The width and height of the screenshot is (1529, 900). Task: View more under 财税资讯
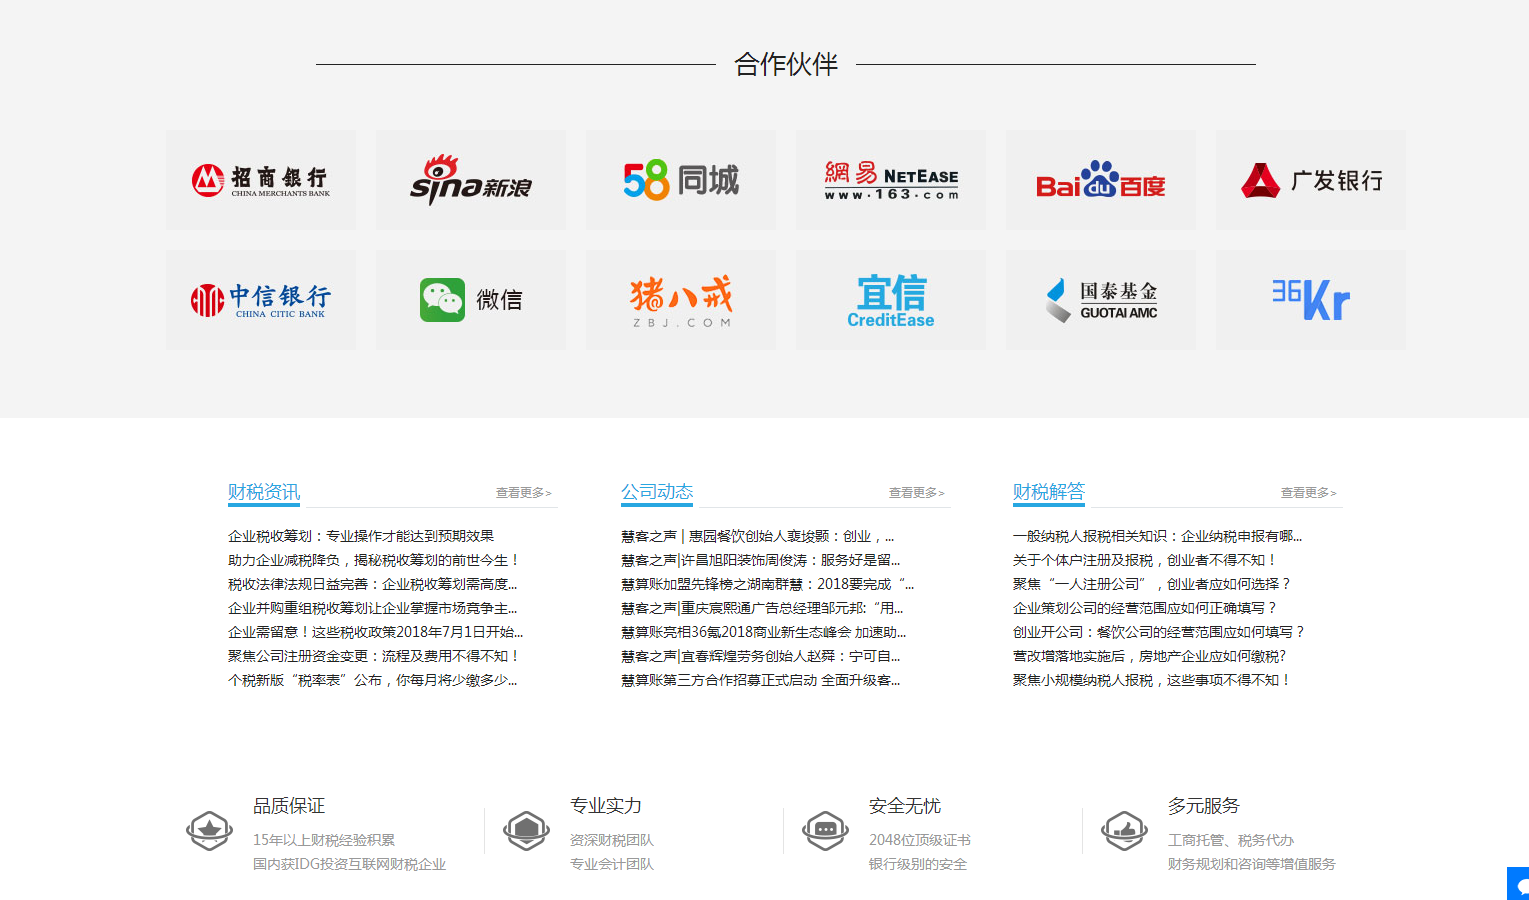[x=524, y=493]
